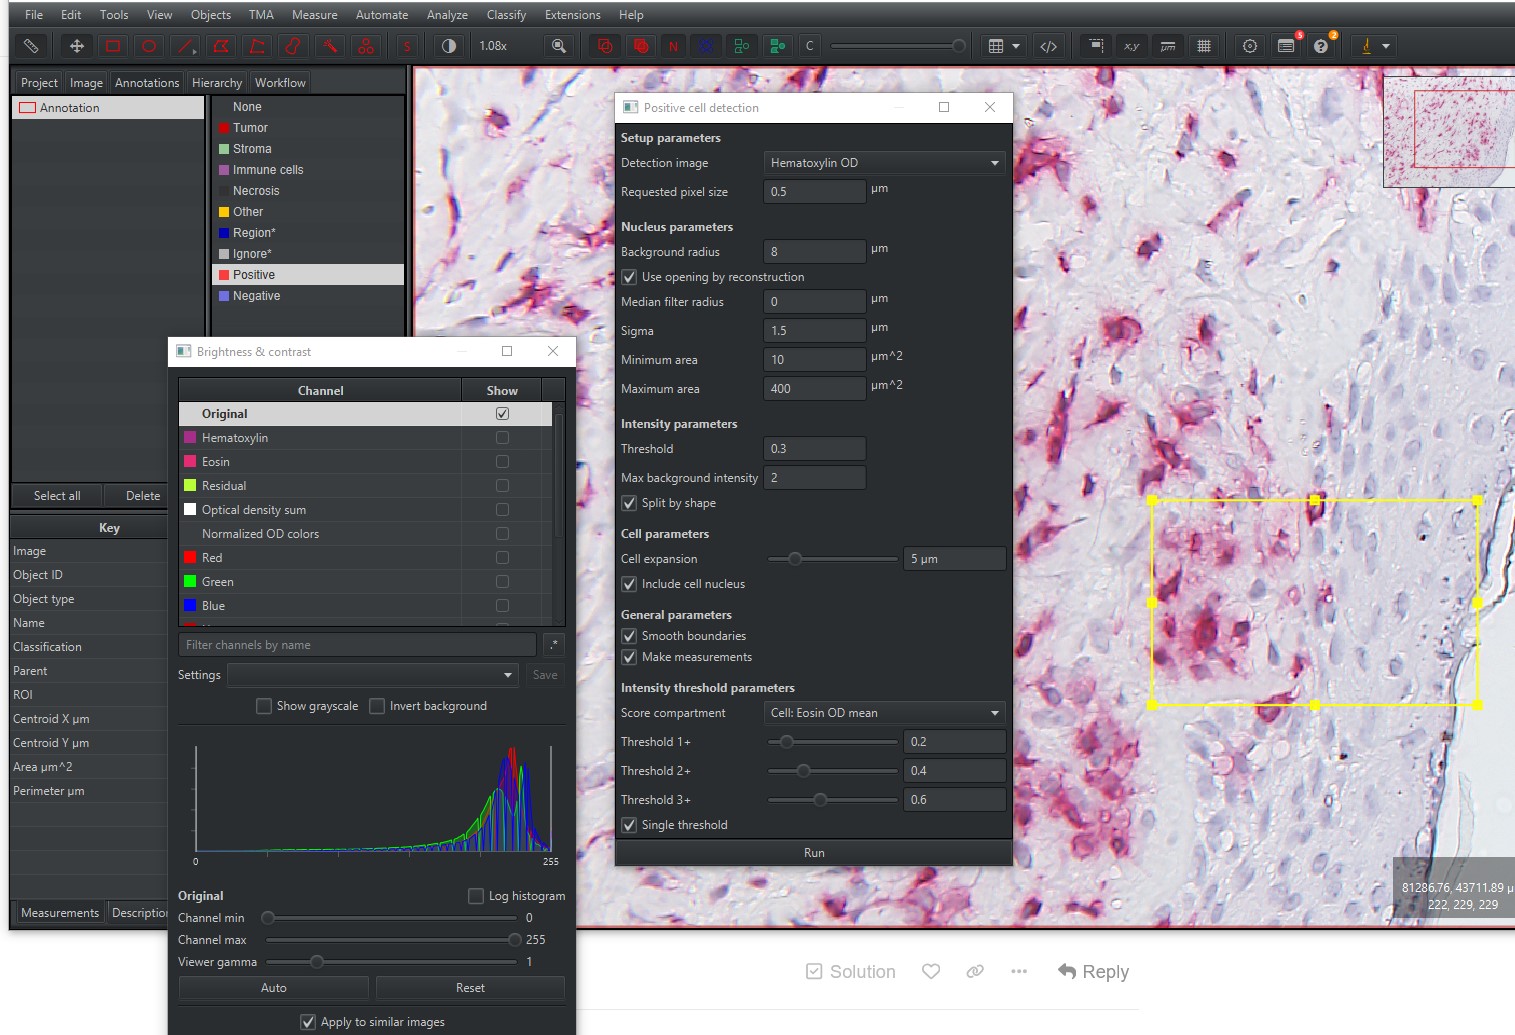
Task: Uncheck Use opening by reconstruction
Action: [x=629, y=277]
